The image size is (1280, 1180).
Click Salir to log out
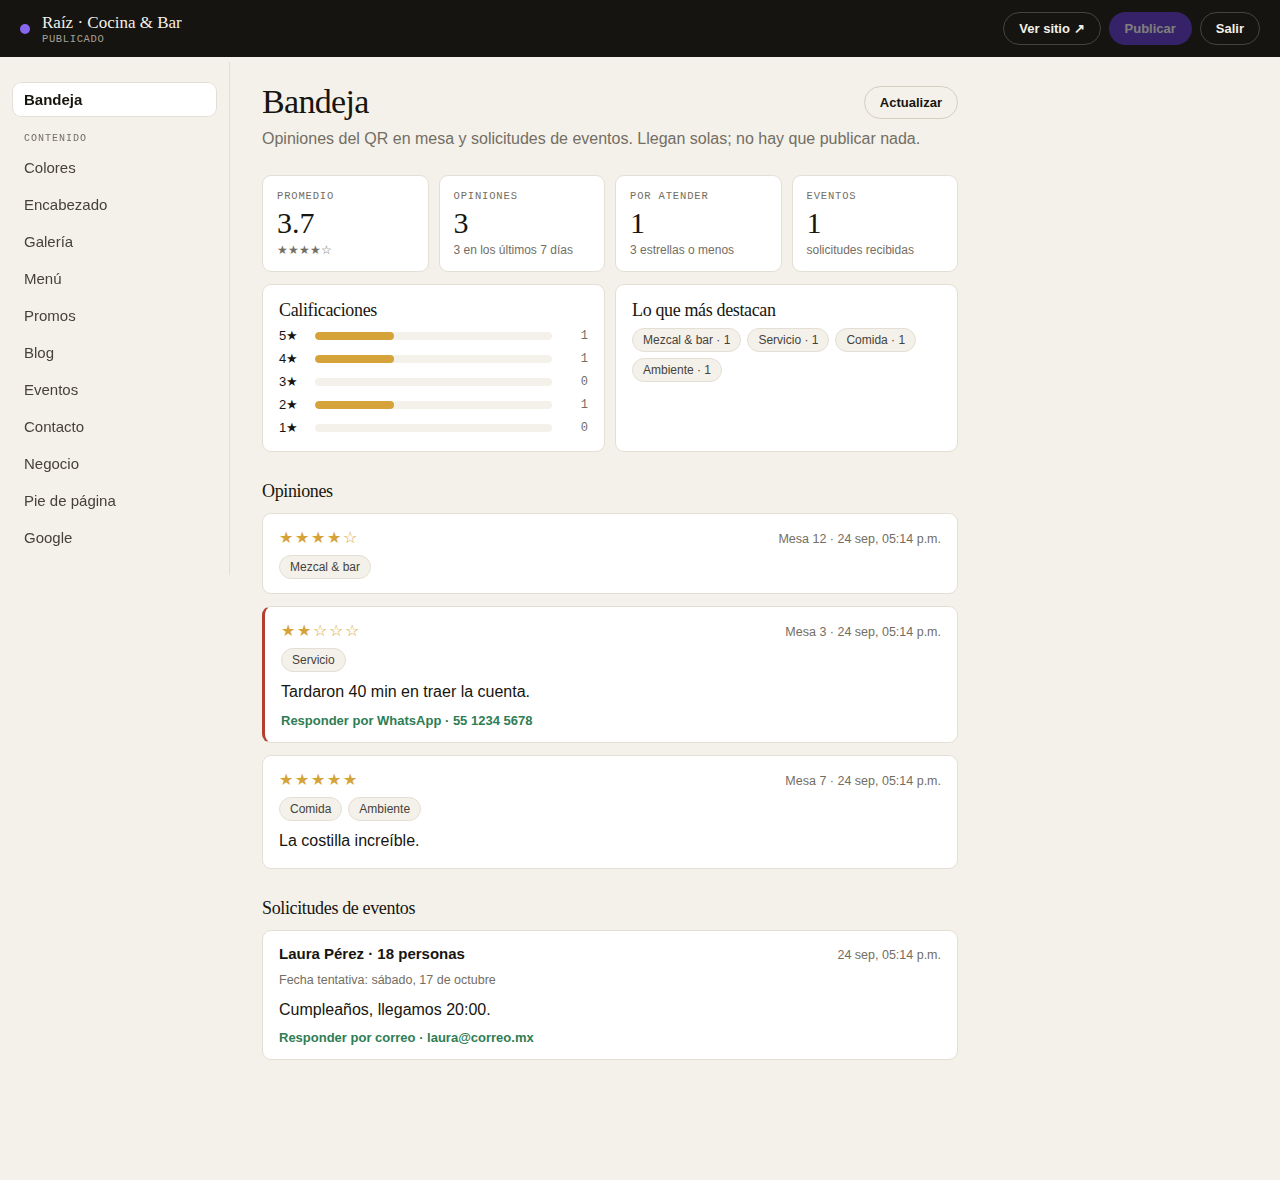[1229, 28]
